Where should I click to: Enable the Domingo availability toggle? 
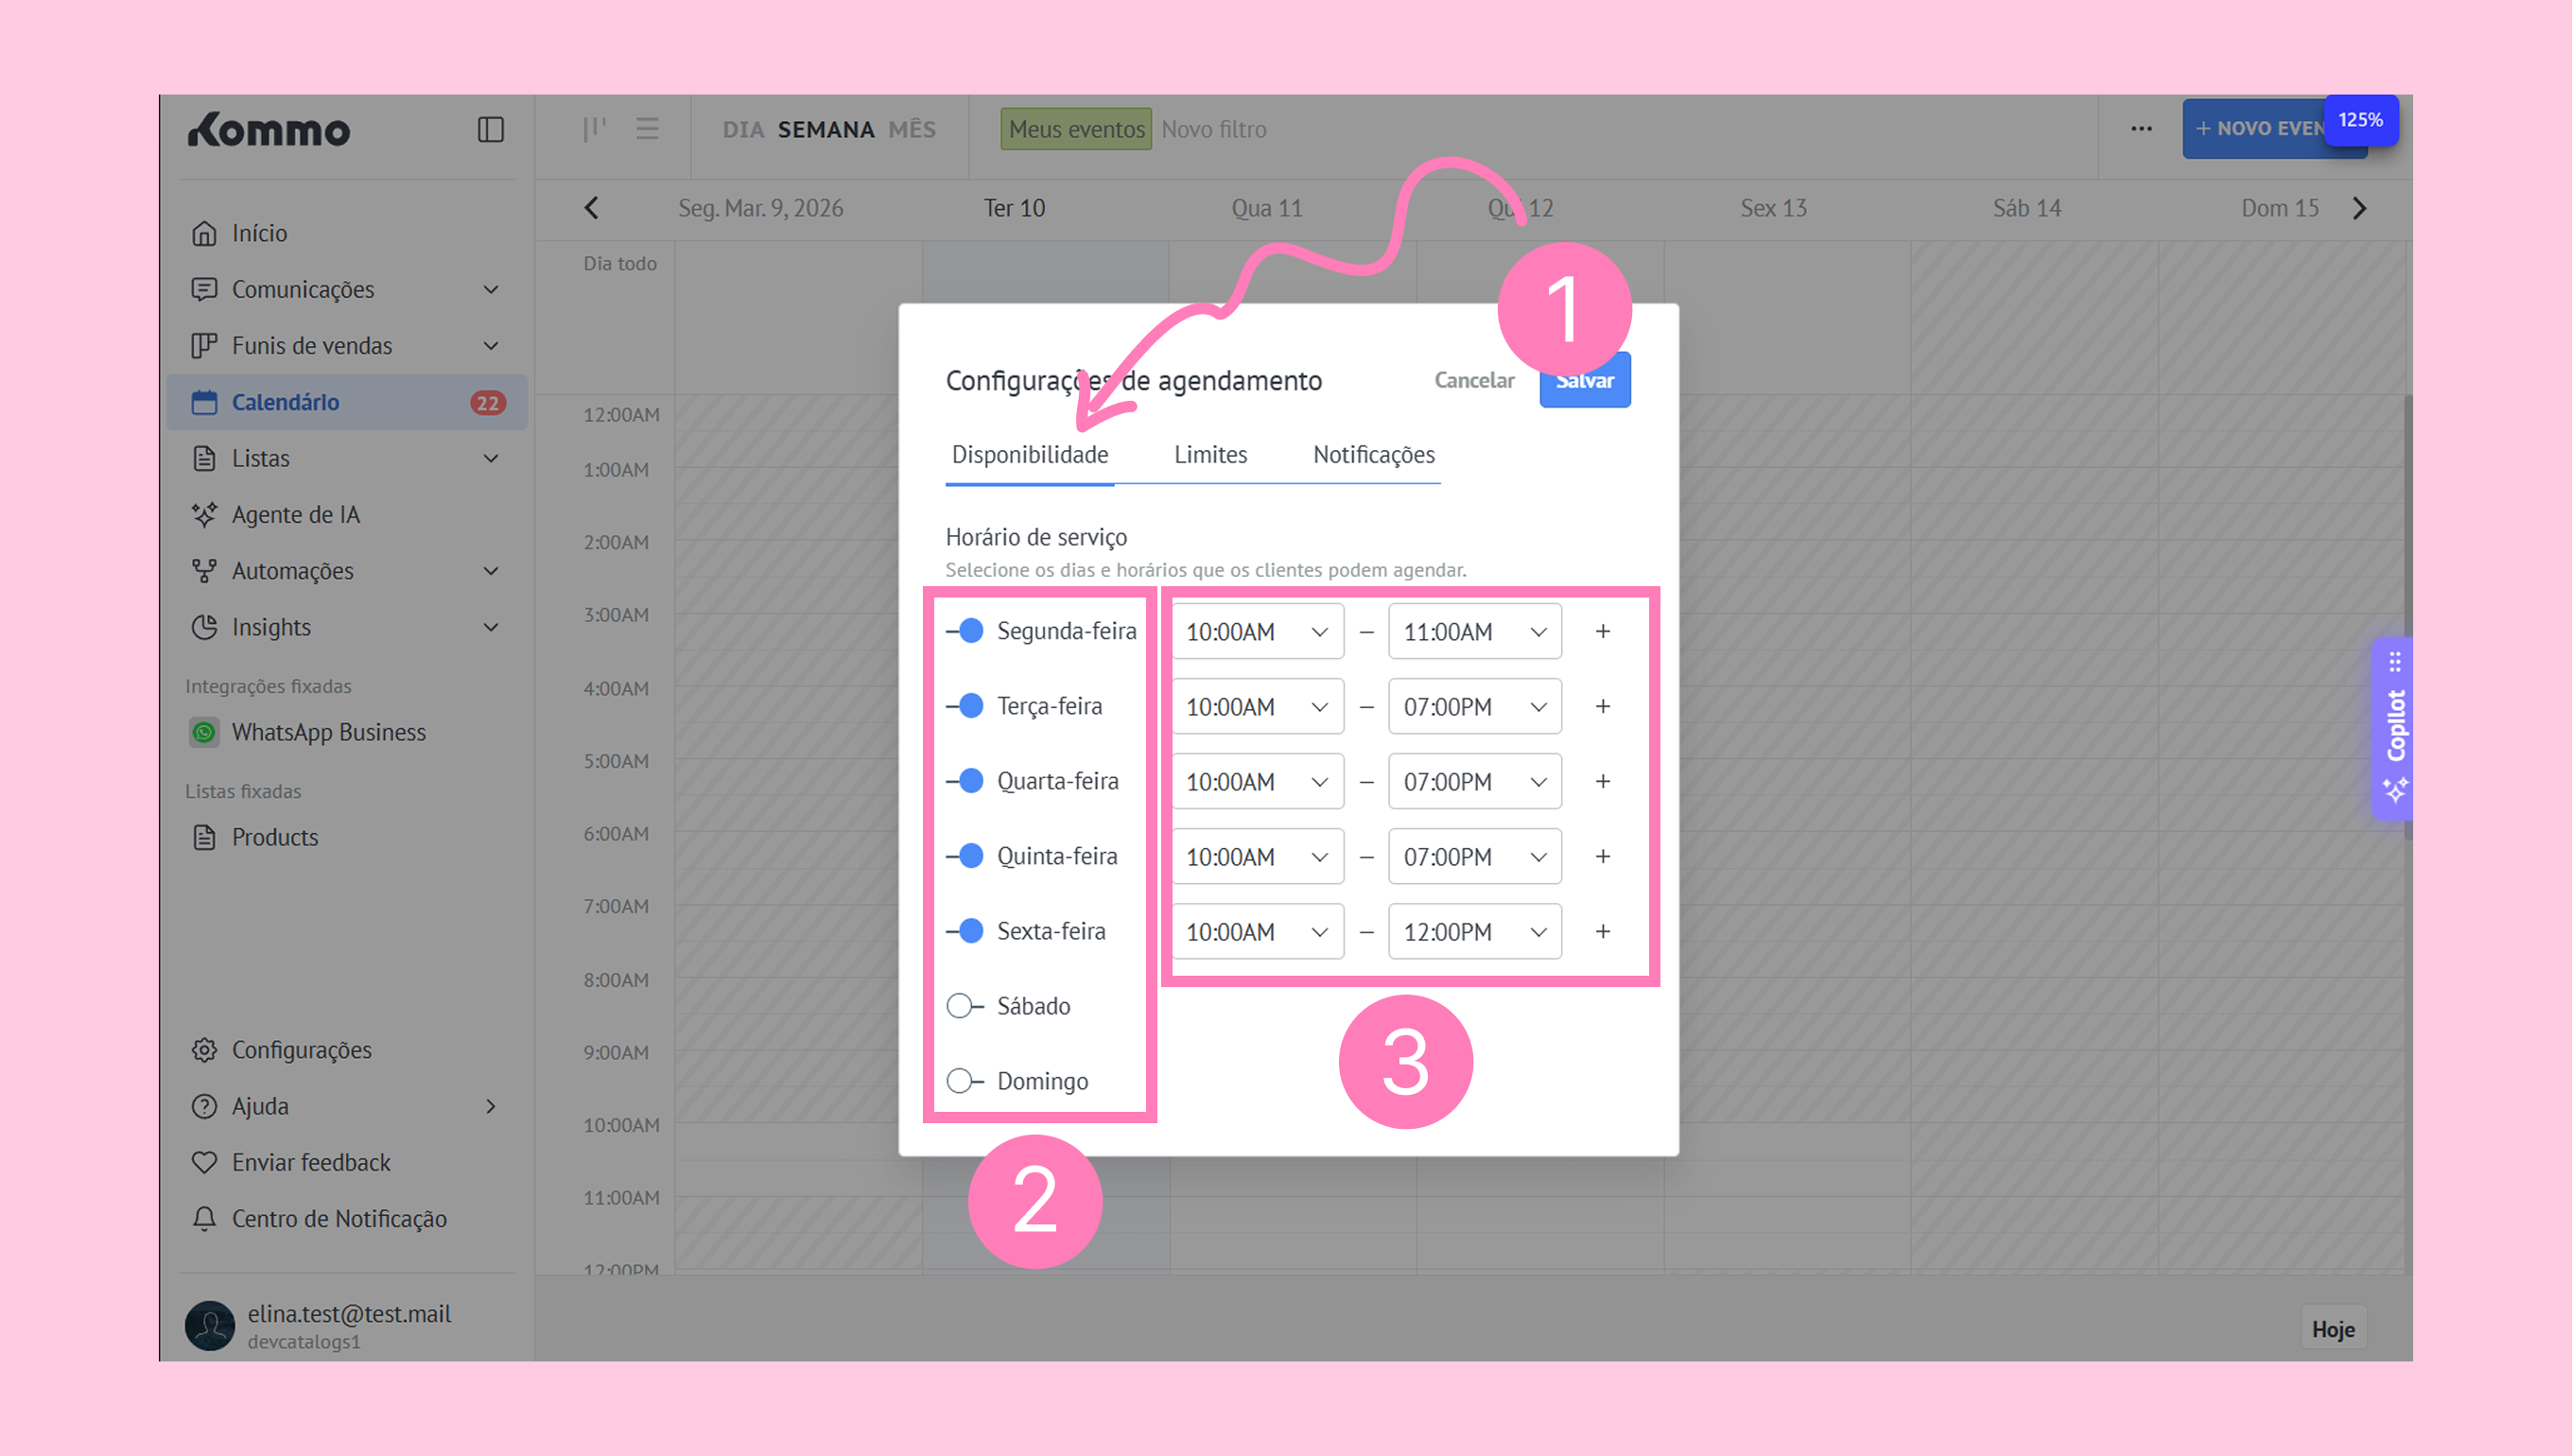click(965, 1081)
